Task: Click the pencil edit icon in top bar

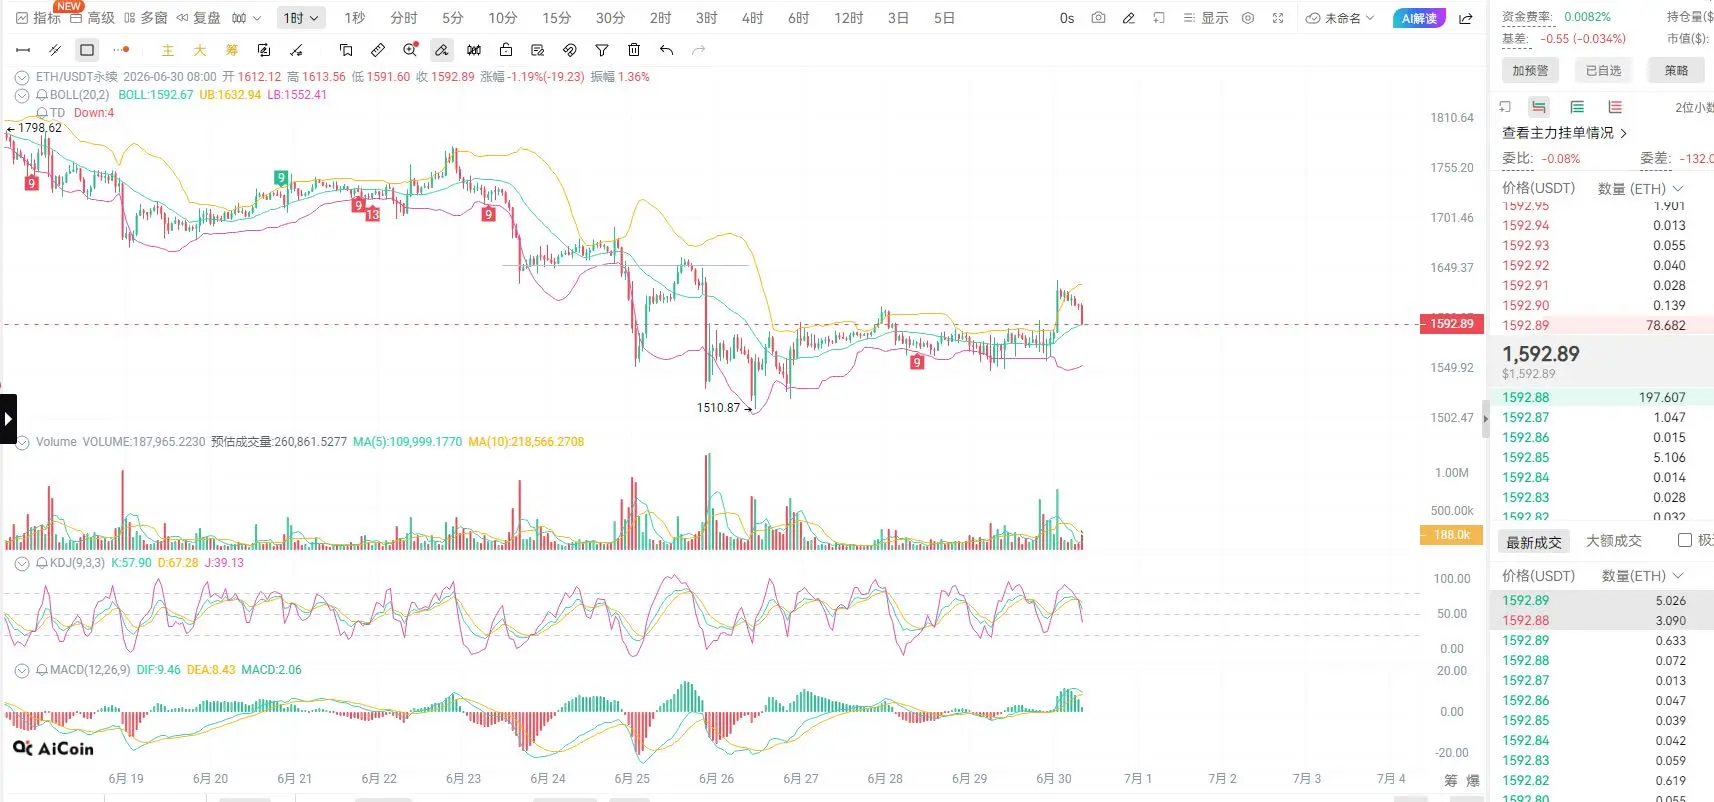Action: [x=1128, y=18]
